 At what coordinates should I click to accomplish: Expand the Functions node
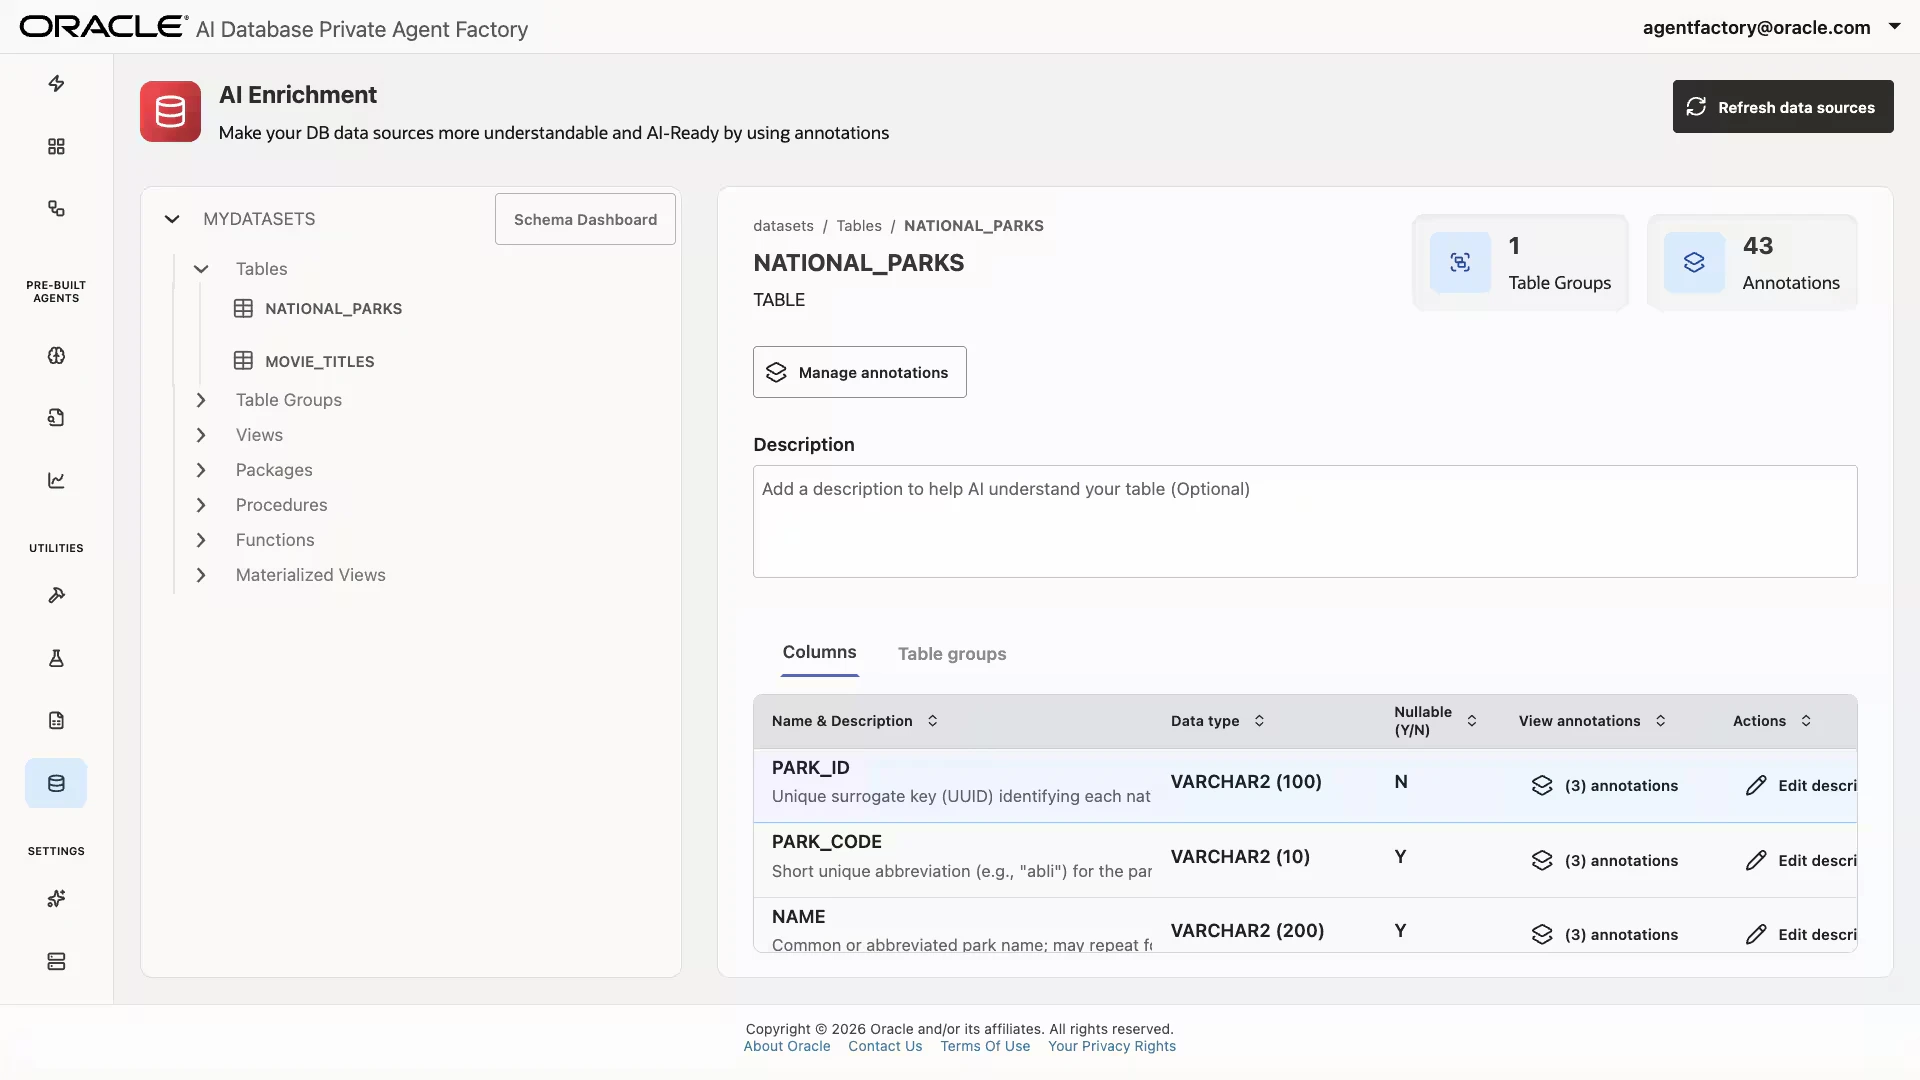[x=201, y=540]
